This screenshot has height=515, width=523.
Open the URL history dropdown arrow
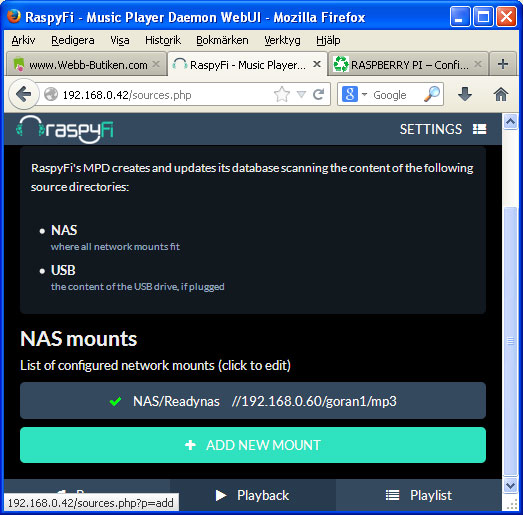click(x=301, y=95)
